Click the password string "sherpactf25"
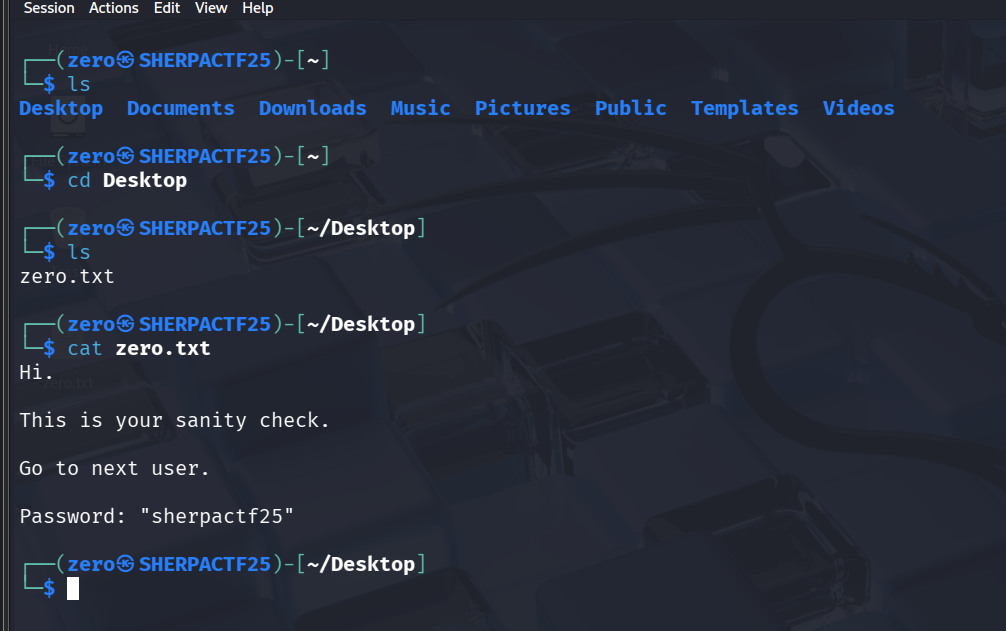This screenshot has height=631, width=1006. [217, 517]
